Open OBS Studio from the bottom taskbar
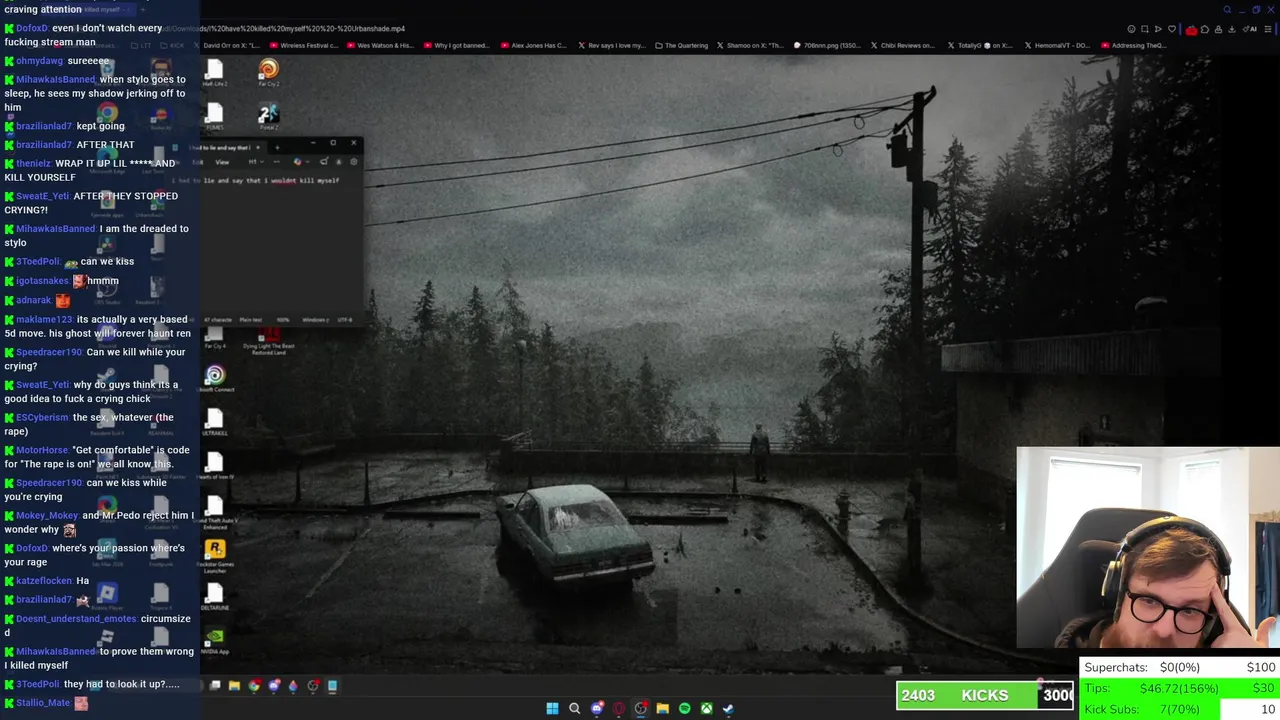 click(641, 708)
